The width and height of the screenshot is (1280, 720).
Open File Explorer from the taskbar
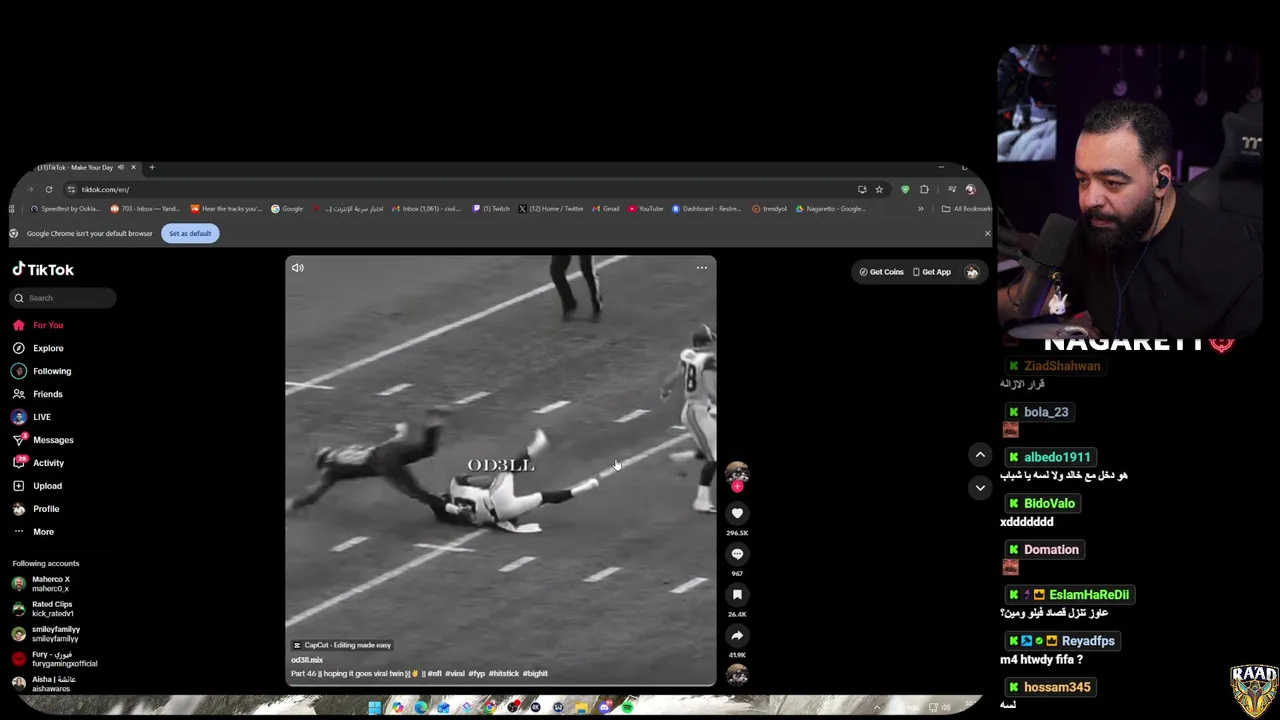click(x=581, y=708)
